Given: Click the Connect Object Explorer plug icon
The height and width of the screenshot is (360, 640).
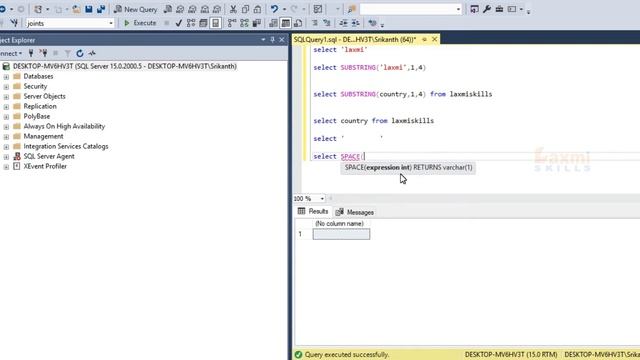Looking at the screenshot, I should pos(31,53).
